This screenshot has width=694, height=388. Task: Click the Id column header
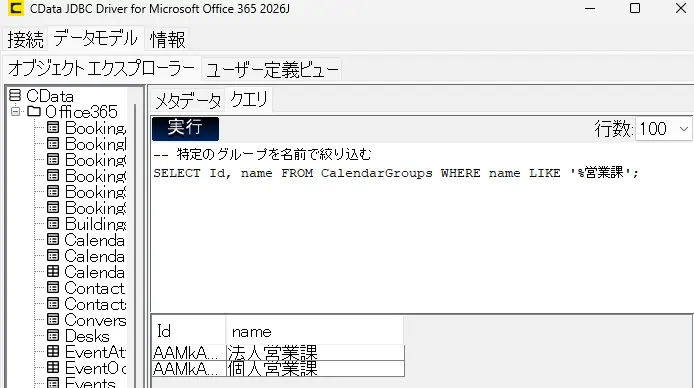(189, 330)
